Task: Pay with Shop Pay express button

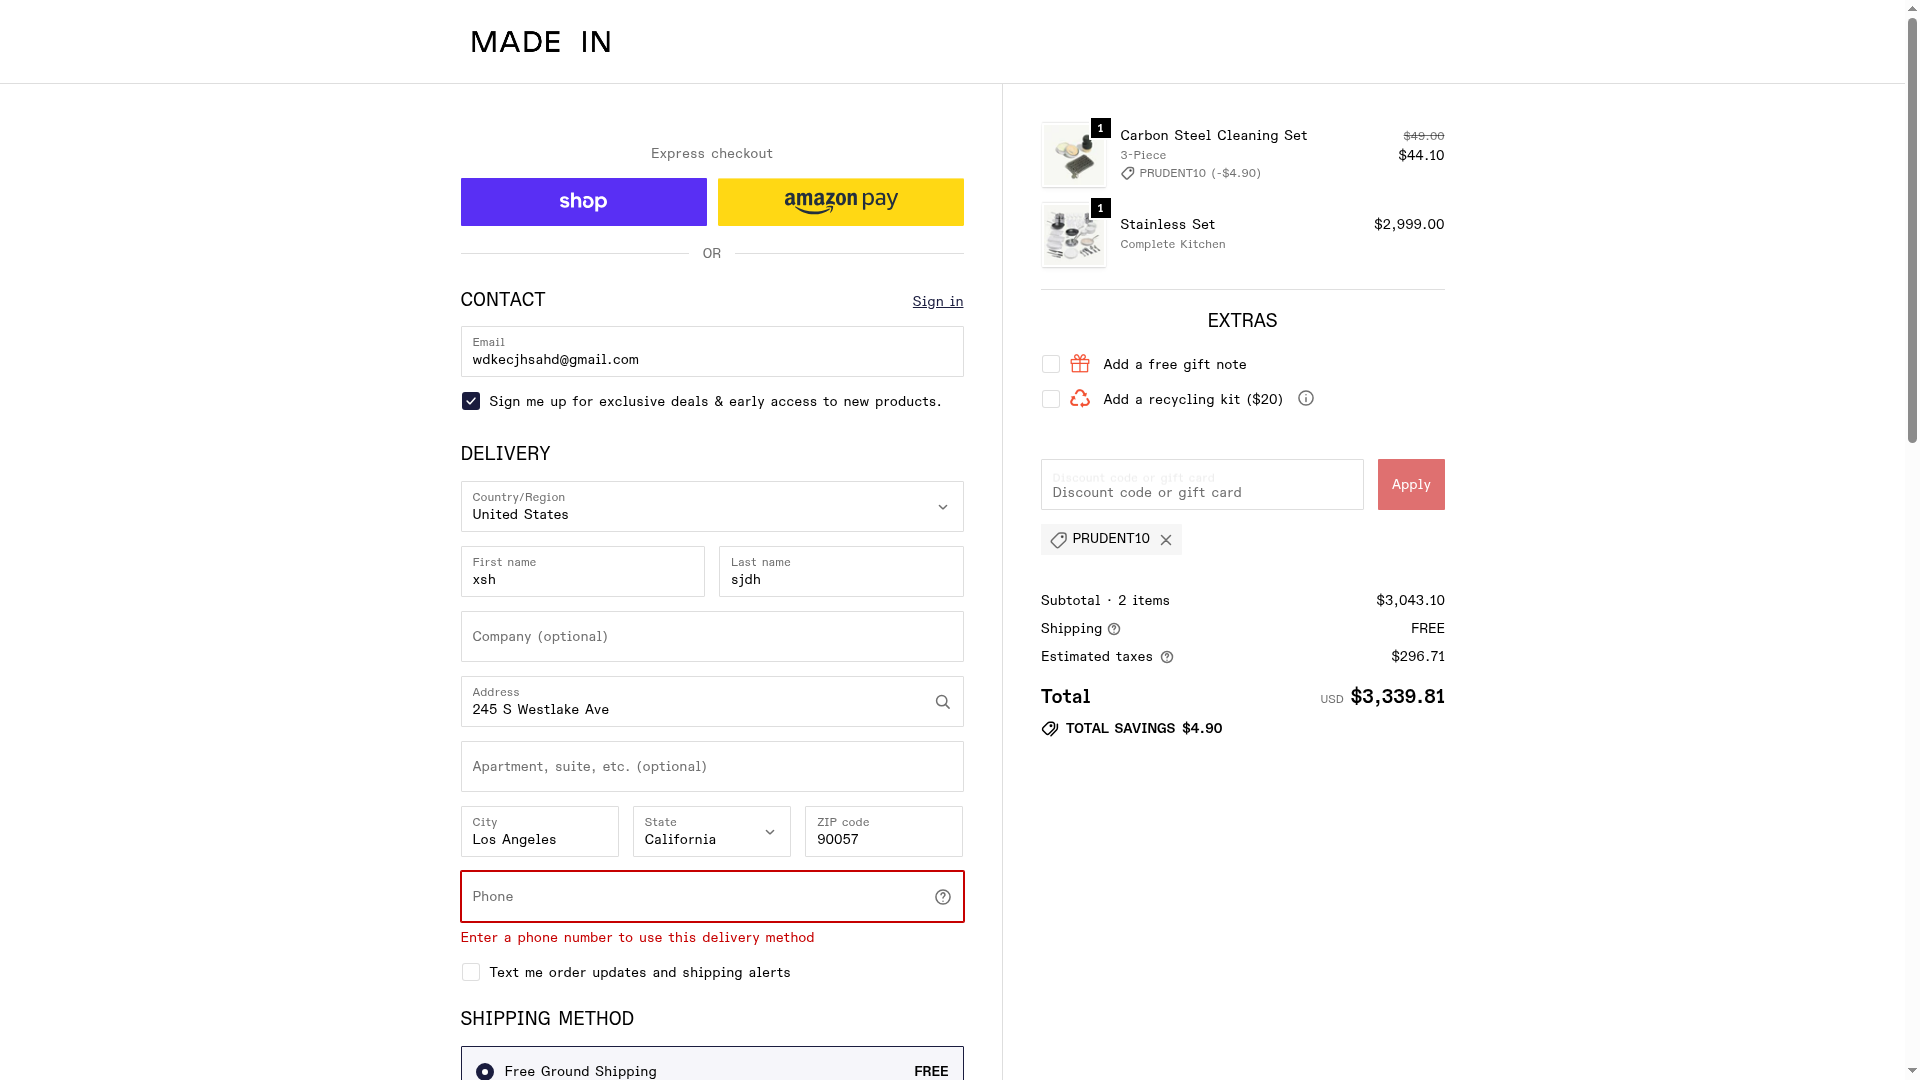Action: pos(584,202)
